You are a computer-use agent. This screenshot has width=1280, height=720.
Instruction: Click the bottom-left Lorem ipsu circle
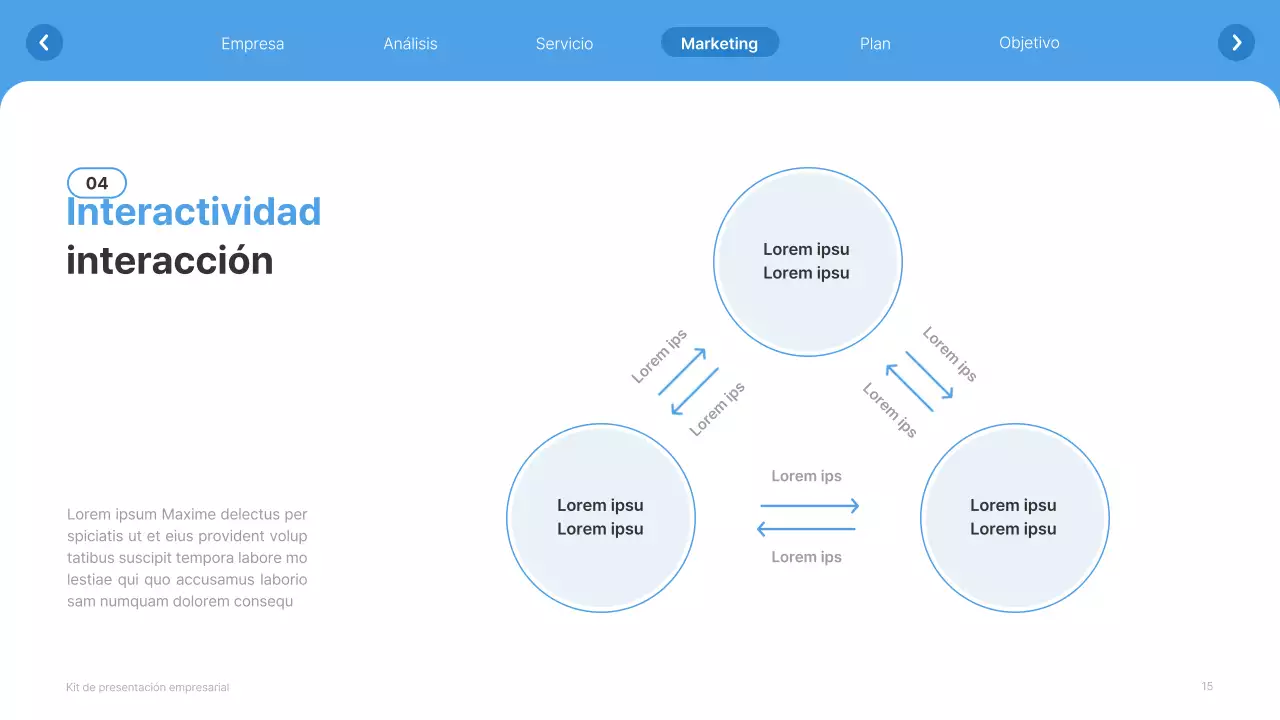click(x=600, y=517)
